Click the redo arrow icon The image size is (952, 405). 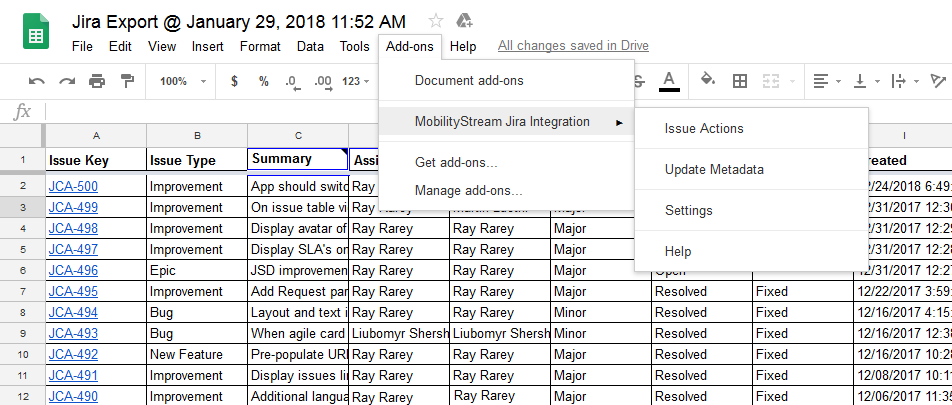(67, 81)
